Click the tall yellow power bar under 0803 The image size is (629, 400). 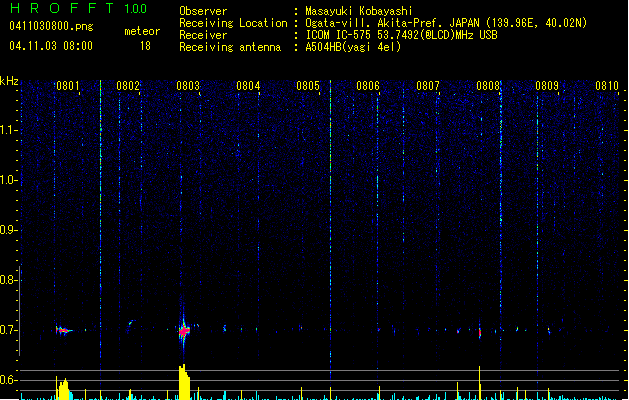click(x=184, y=381)
